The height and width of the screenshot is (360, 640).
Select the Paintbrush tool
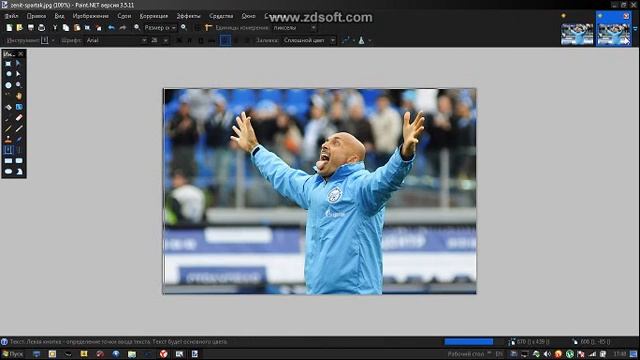(x=8, y=118)
